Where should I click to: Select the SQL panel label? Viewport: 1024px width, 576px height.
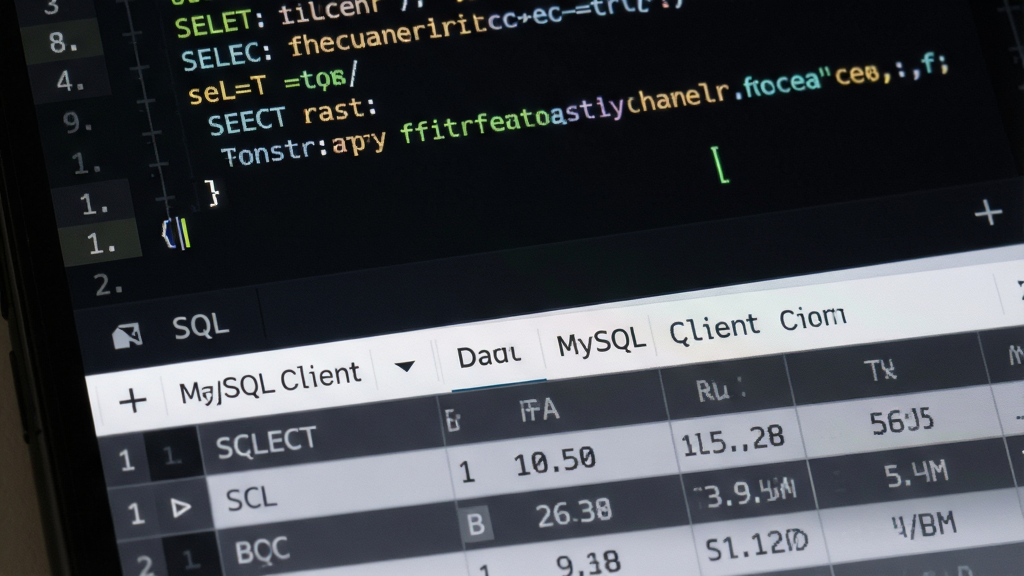[201, 326]
